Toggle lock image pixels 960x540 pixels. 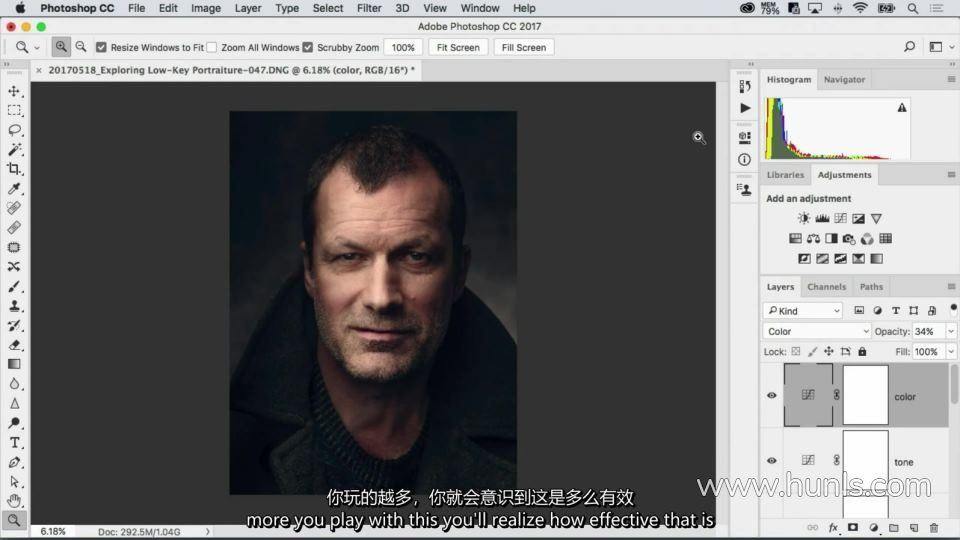[x=812, y=351]
